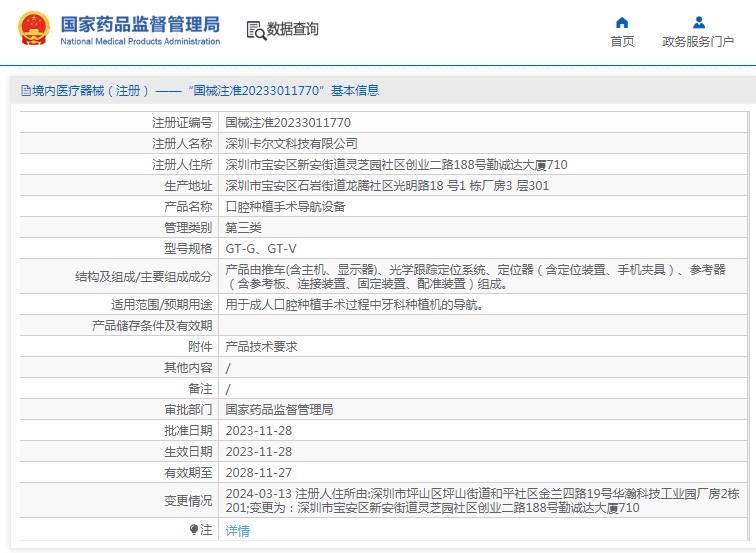Select the 注册人住所 address value

click(x=396, y=165)
